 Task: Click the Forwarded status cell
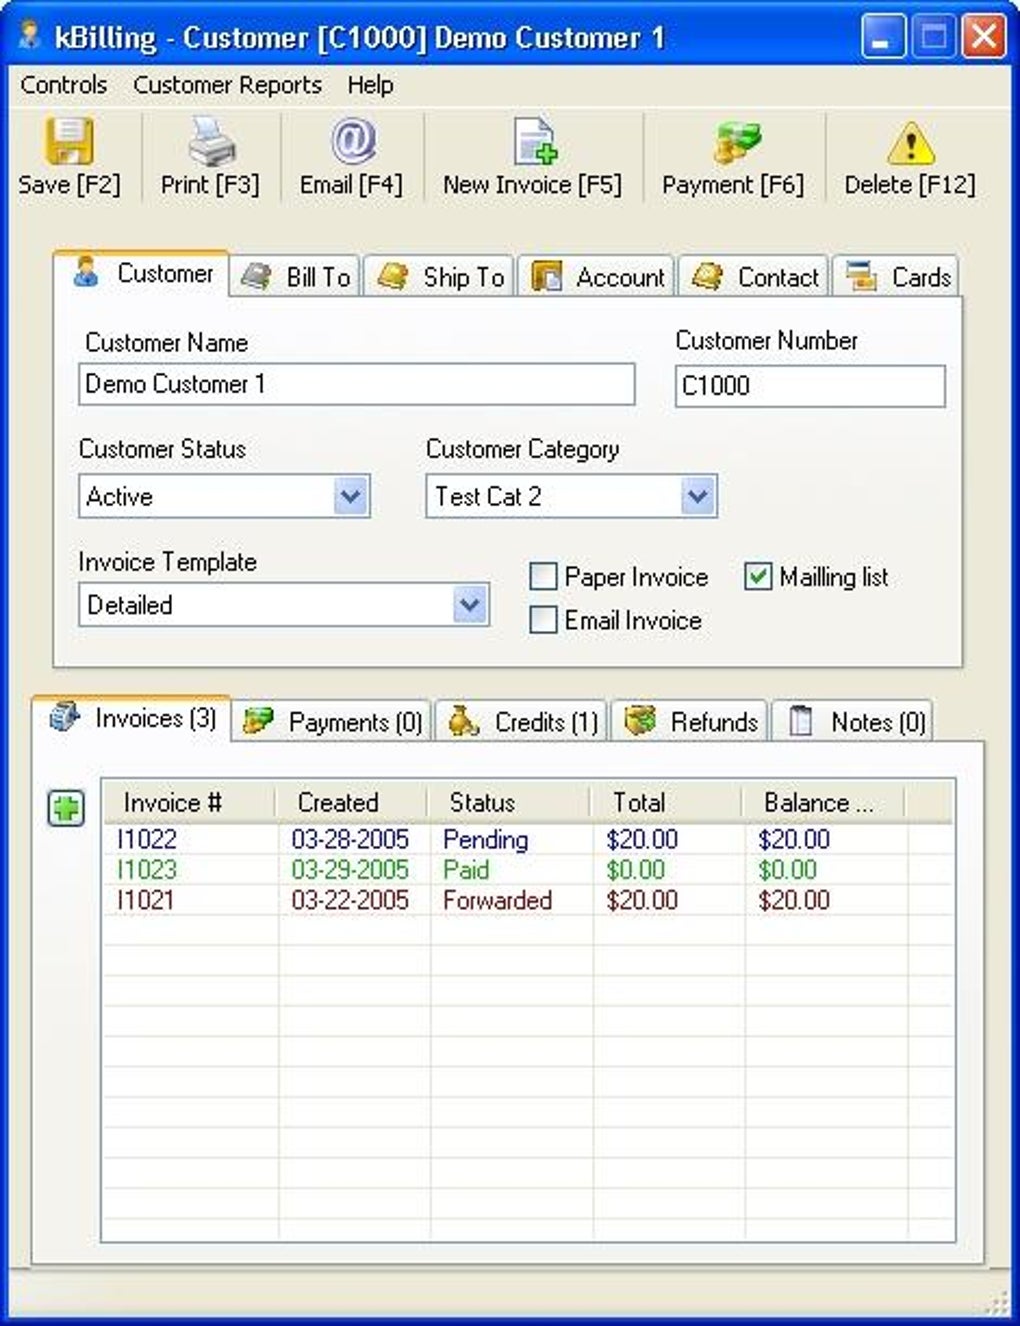(497, 900)
